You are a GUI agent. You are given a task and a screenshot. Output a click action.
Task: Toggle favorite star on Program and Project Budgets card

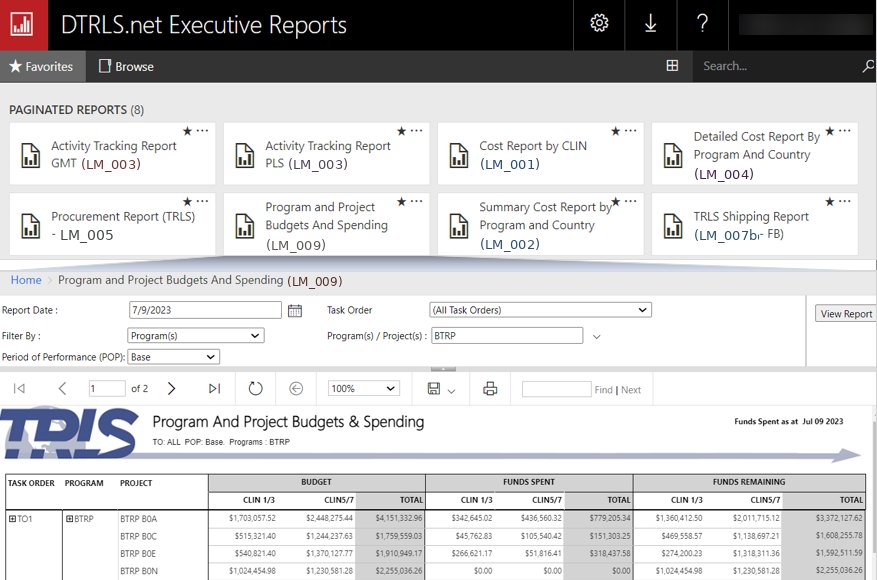tap(402, 201)
